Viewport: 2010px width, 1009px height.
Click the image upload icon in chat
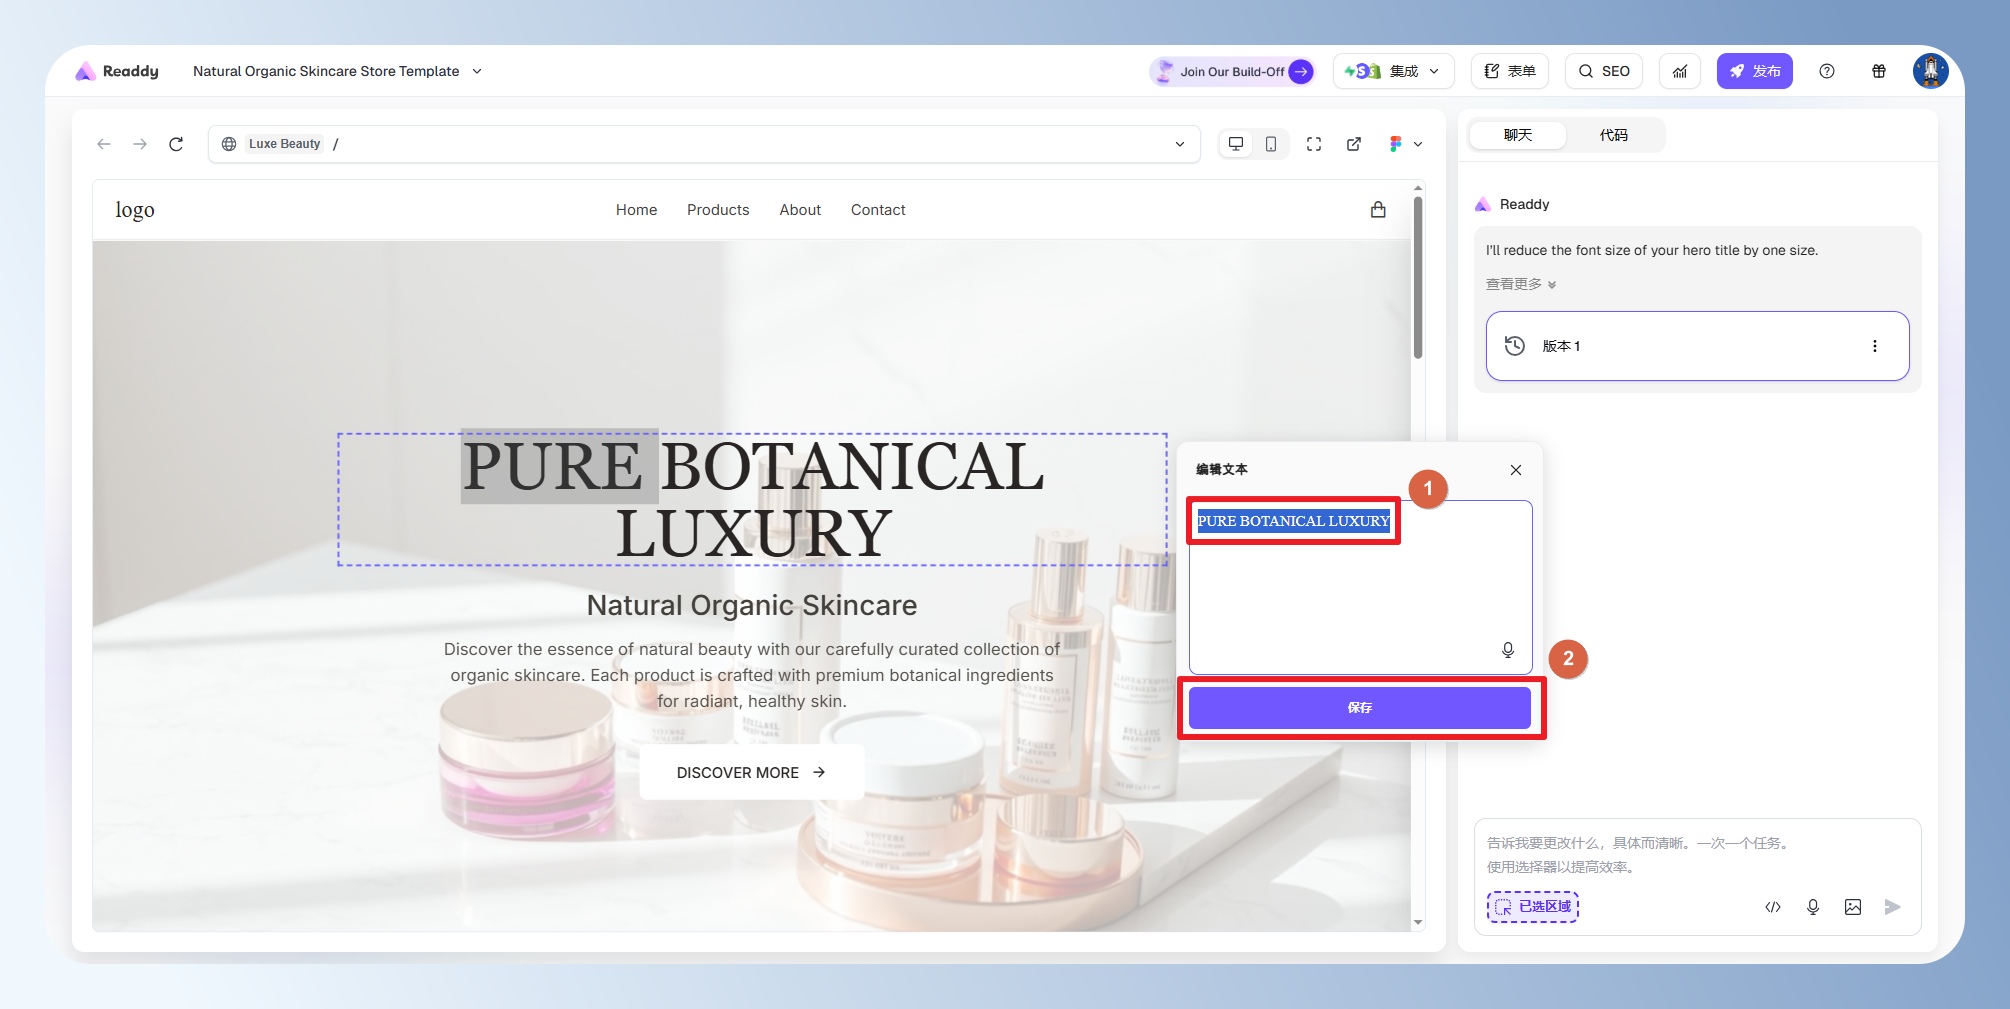click(x=1853, y=907)
